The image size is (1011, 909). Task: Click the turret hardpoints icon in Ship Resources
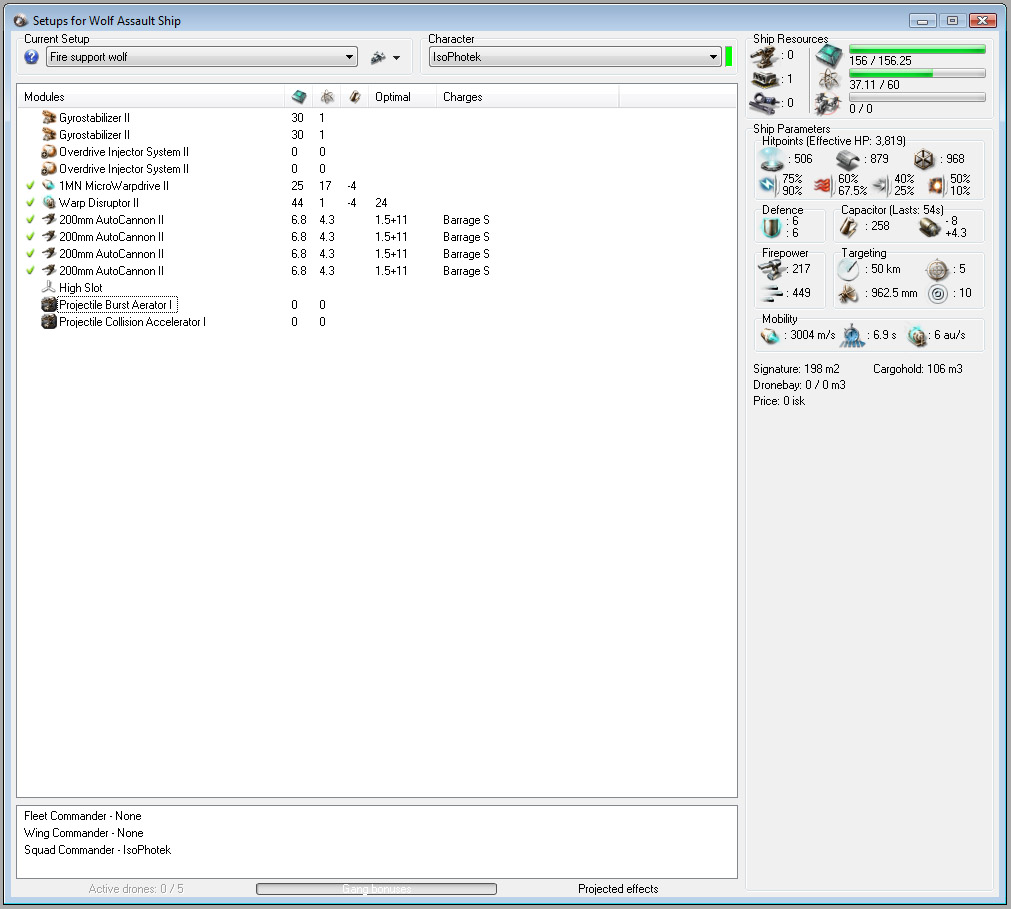tap(765, 56)
